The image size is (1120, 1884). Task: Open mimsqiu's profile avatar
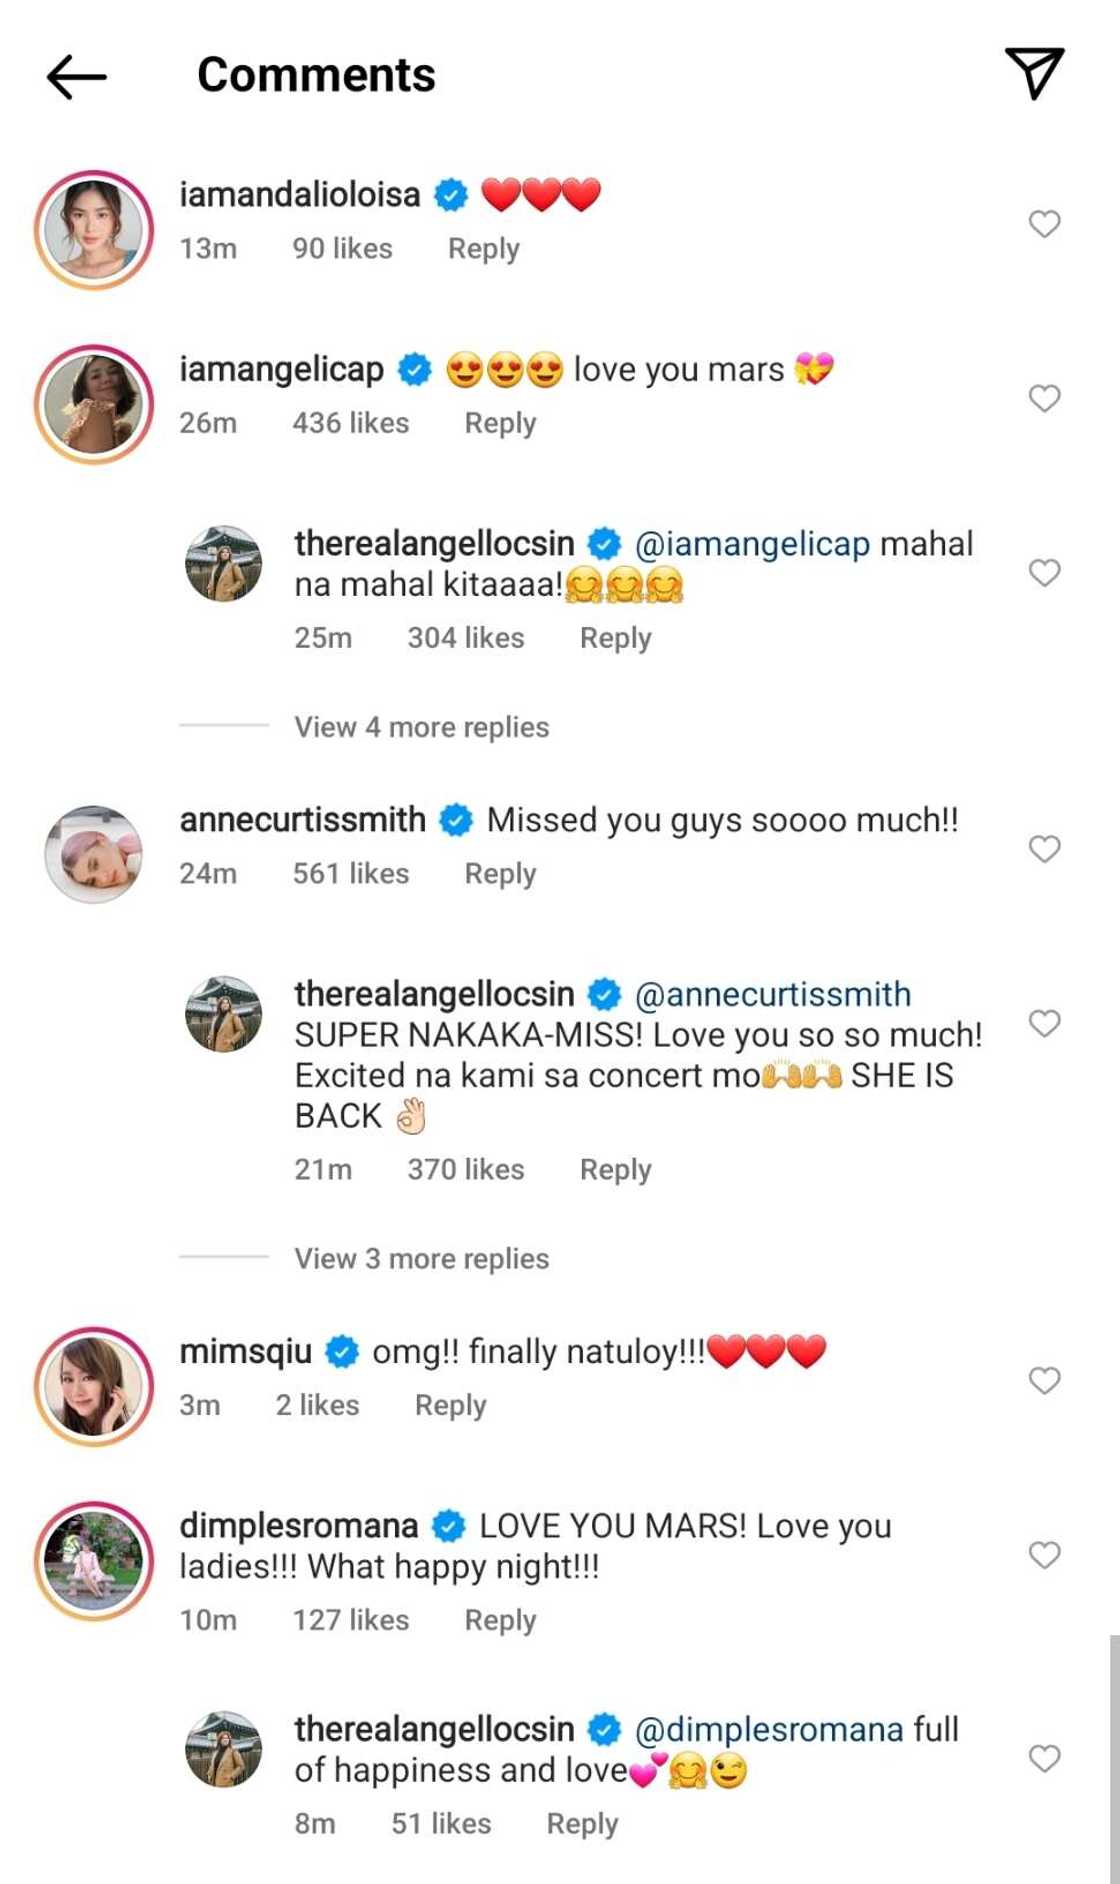94,1386
